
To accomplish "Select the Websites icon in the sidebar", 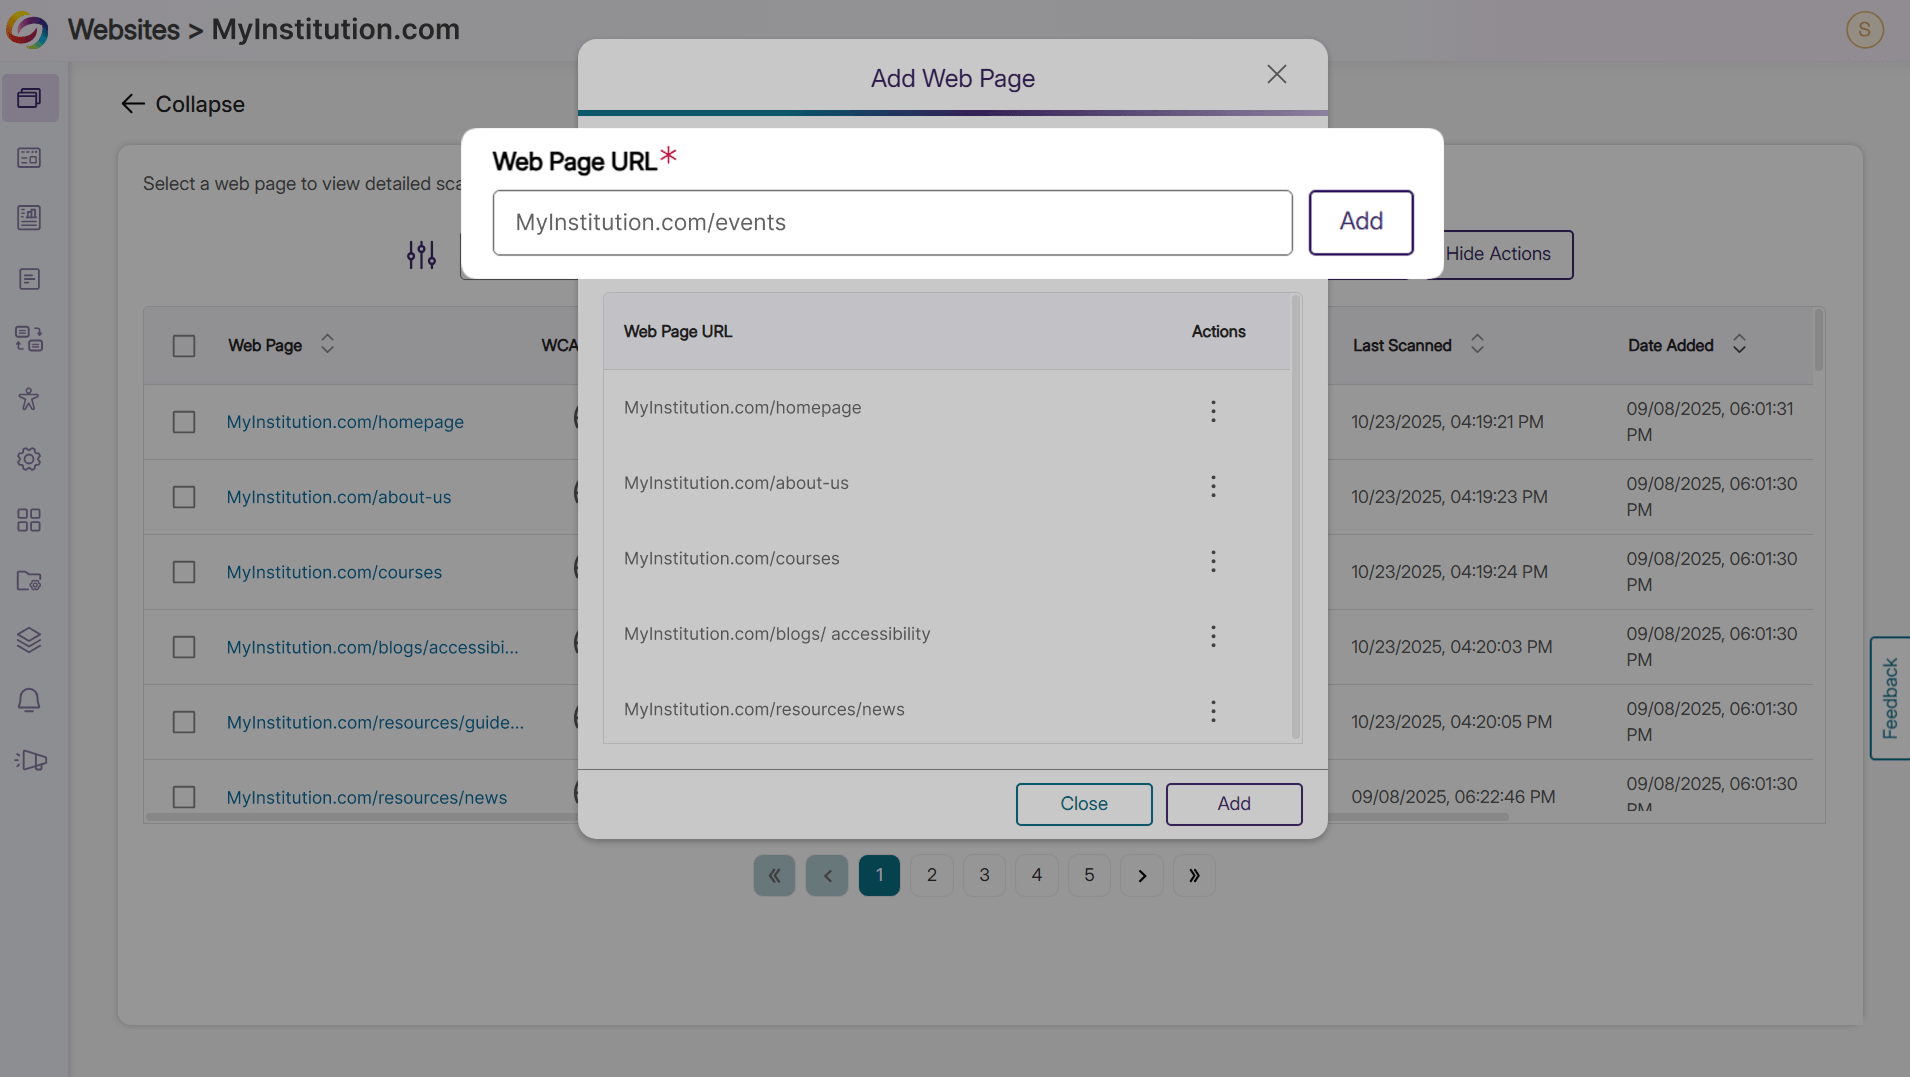I will [x=30, y=97].
